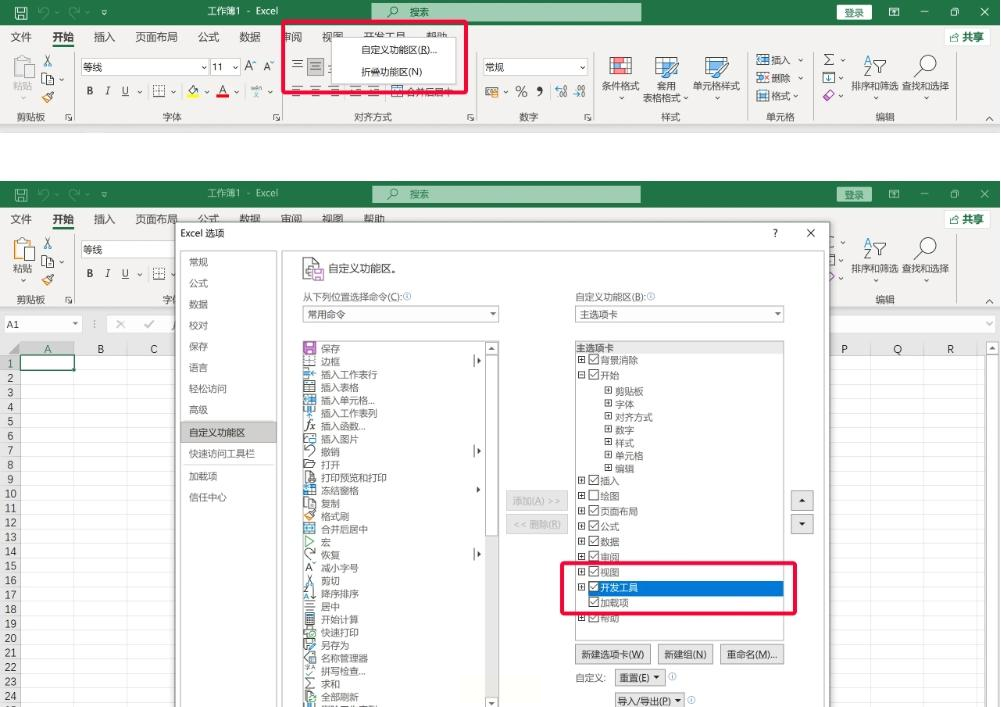
Task: Open Cell Styles (单元格样式)
Action: [716, 79]
